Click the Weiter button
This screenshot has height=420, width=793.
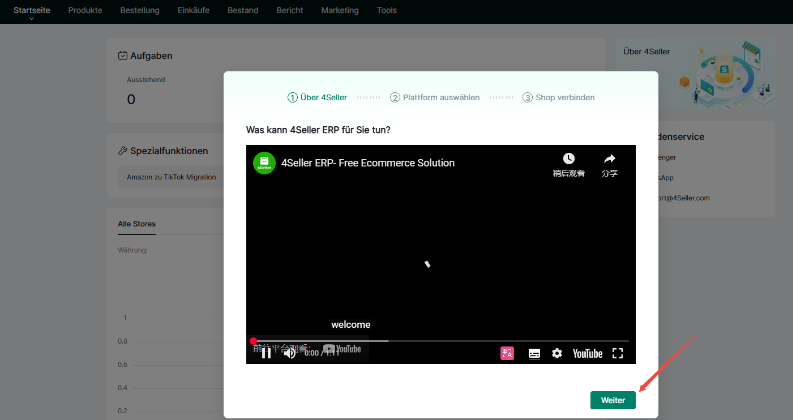pos(612,400)
